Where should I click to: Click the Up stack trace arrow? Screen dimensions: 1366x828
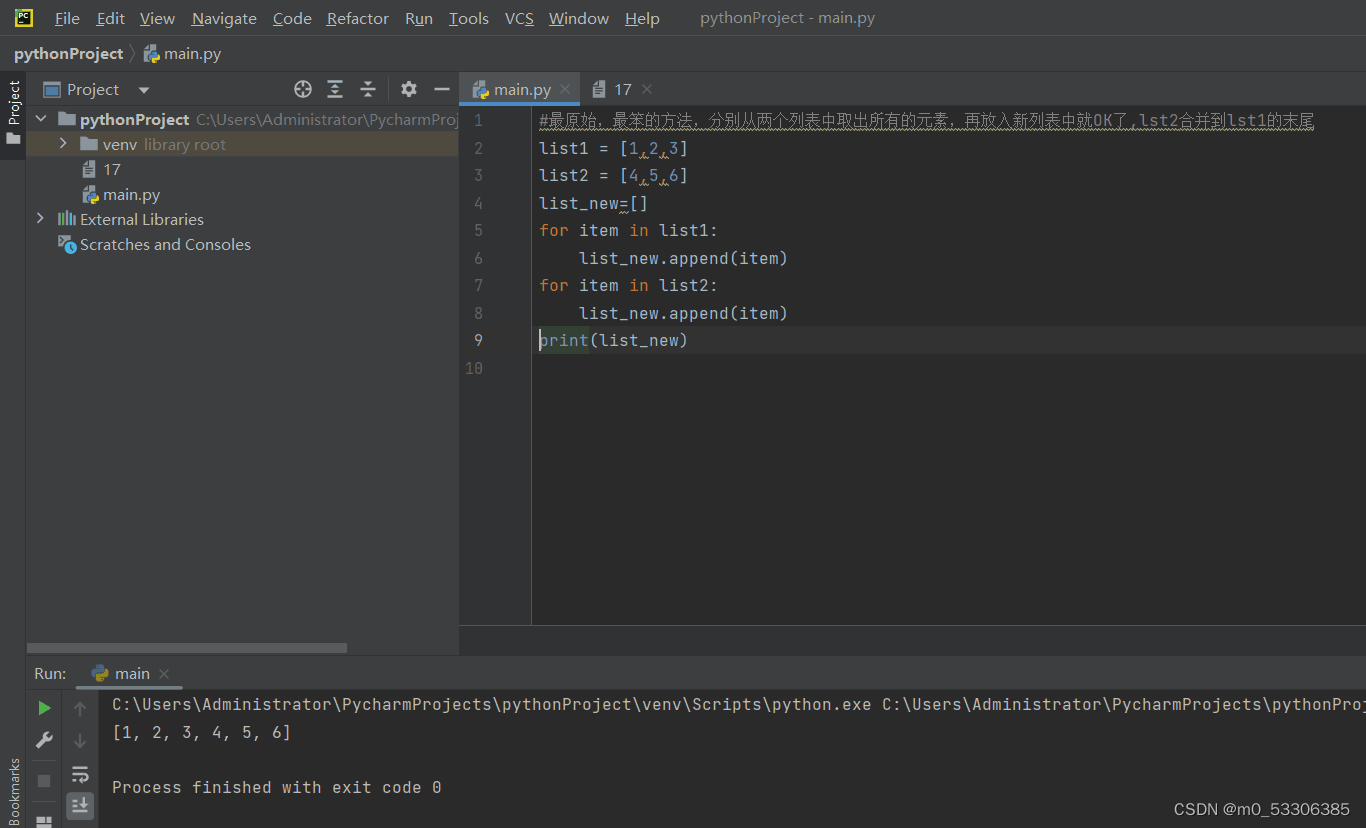80,709
